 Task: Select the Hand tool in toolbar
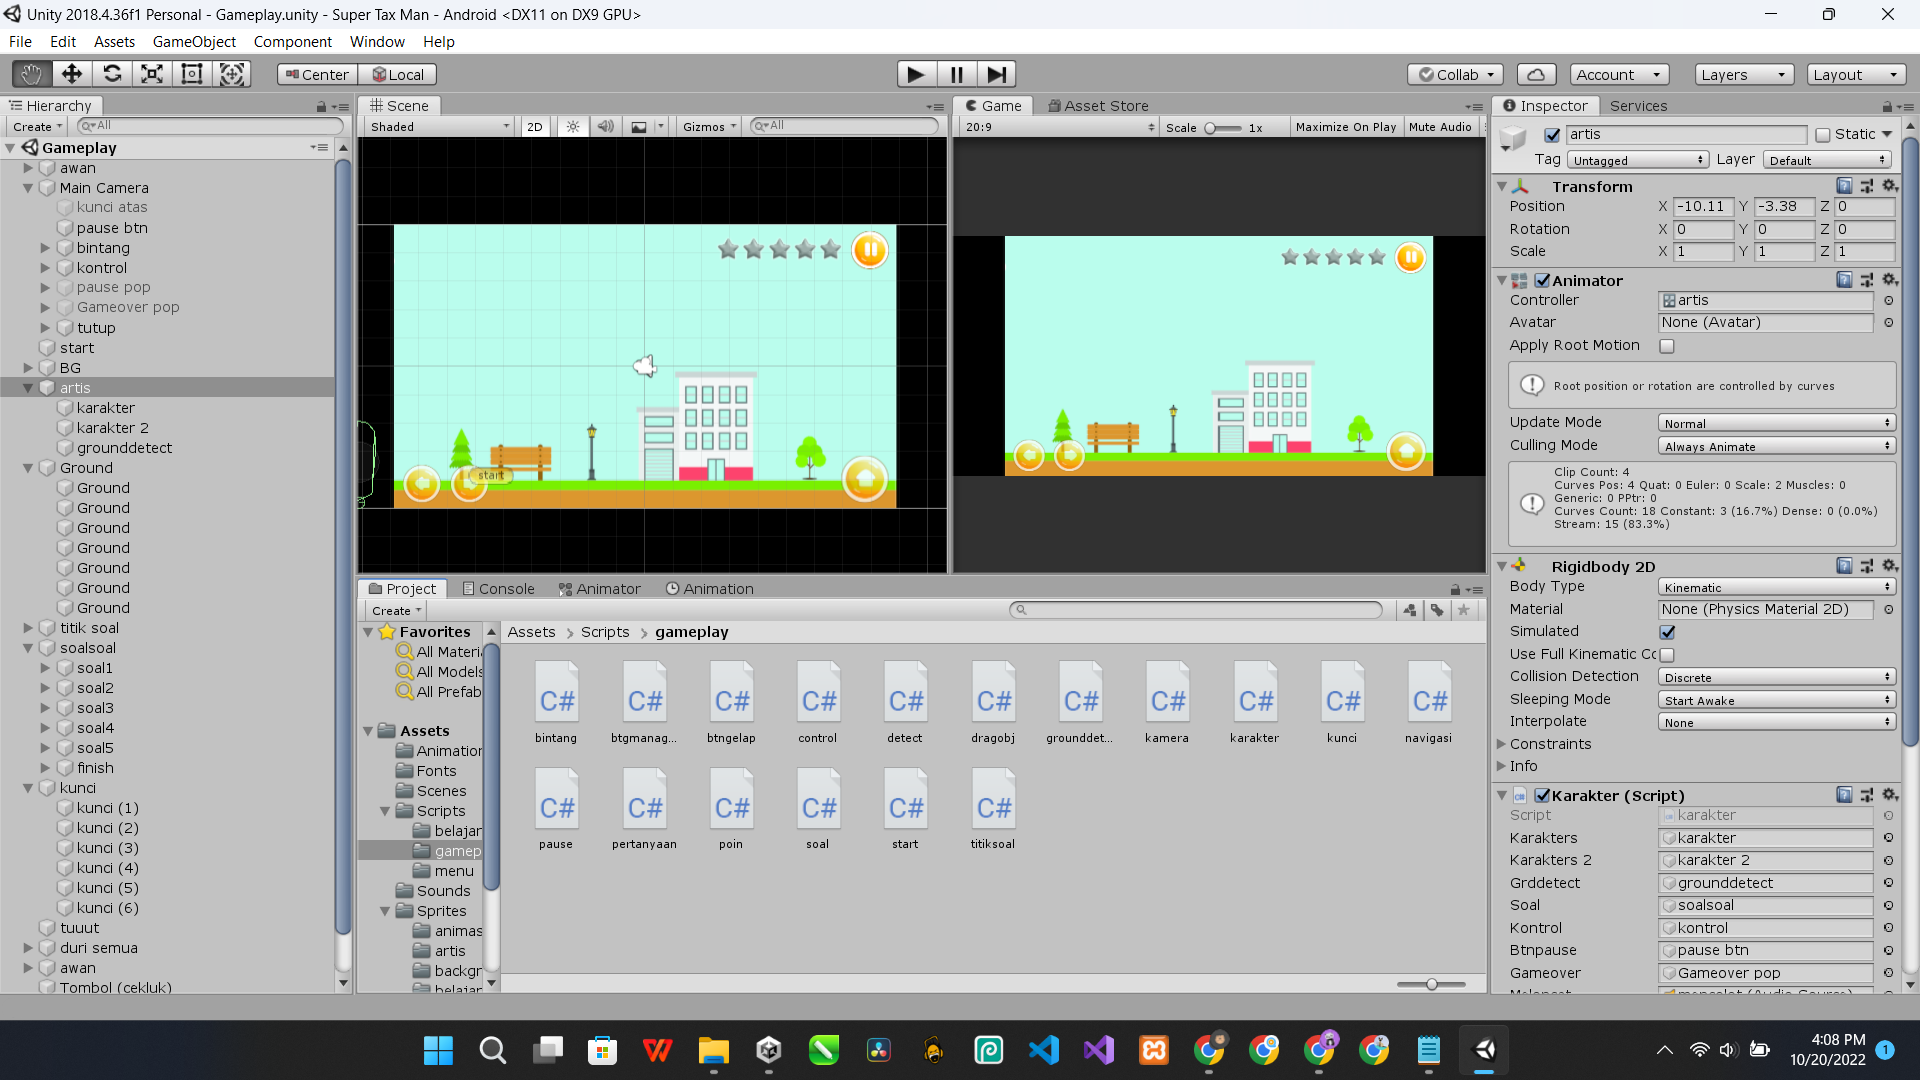[31, 74]
